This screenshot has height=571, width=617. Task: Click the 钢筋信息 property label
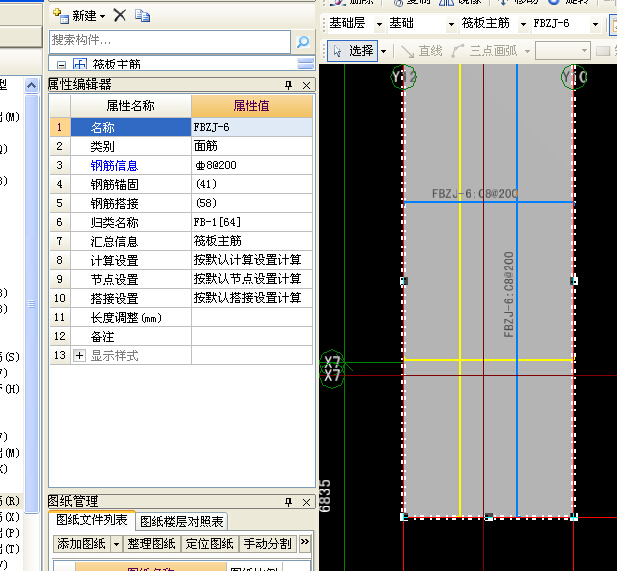click(114, 165)
